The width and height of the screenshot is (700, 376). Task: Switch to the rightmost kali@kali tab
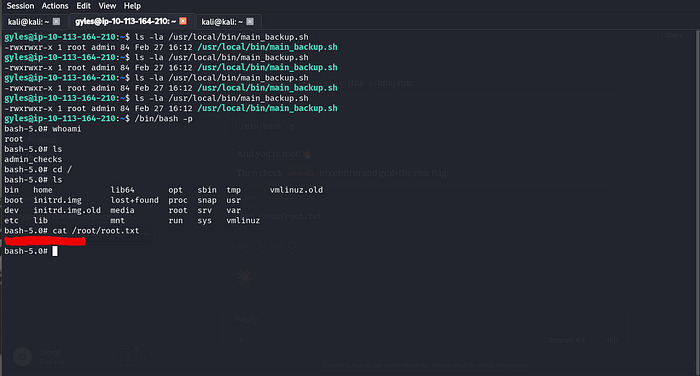[222, 21]
